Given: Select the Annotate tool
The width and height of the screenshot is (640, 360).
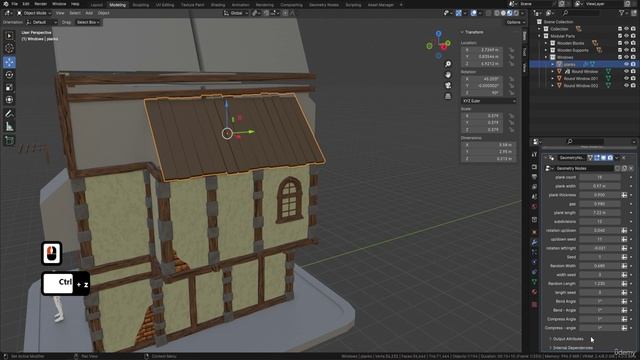Looking at the screenshot, I should [x=9, y=114].
